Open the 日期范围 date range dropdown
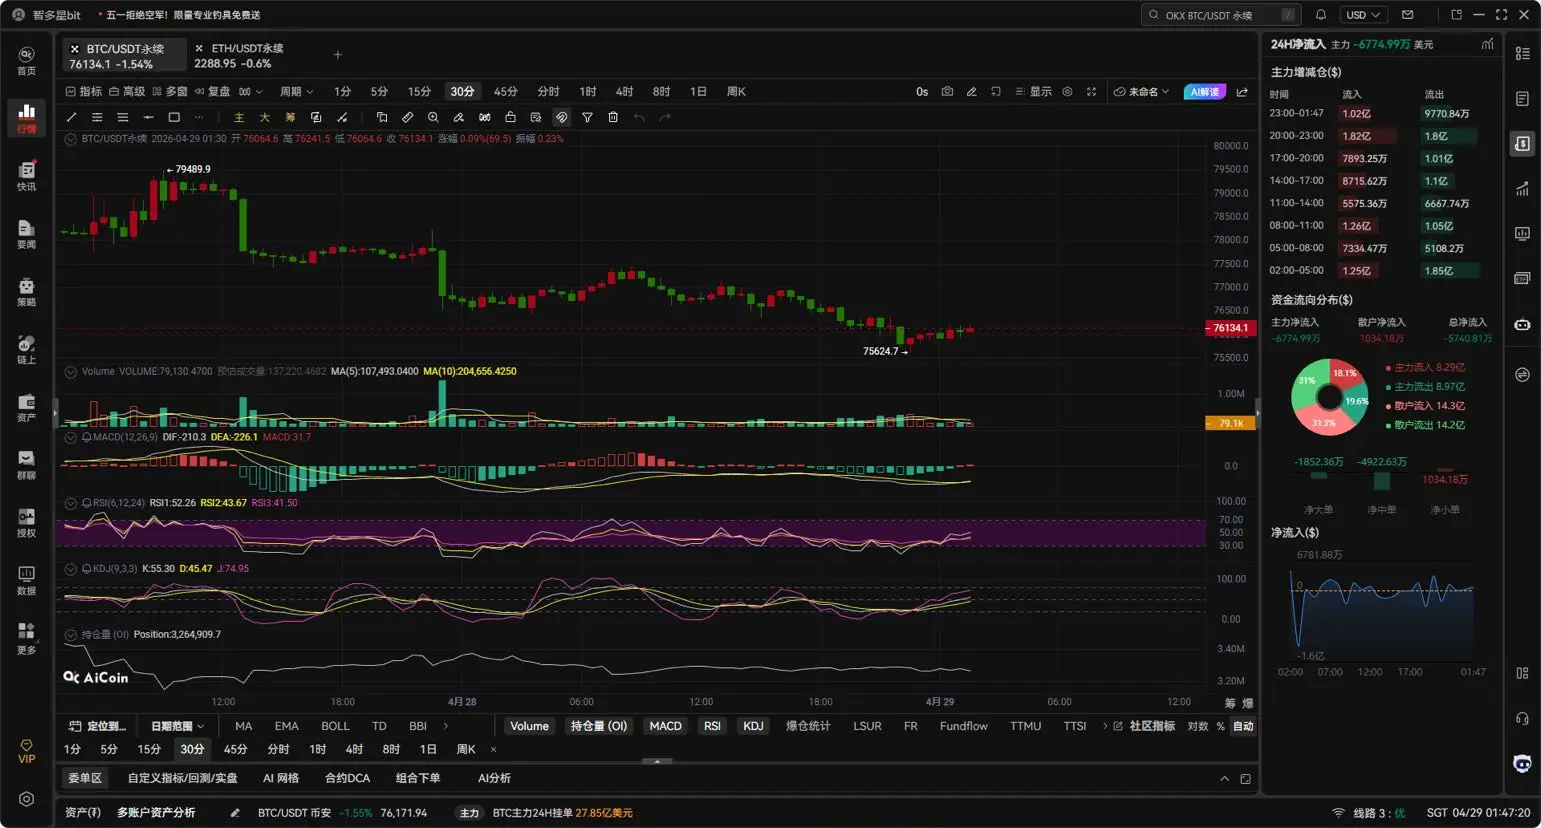Screen dimensions: 1541x828 tap(177, 726)
